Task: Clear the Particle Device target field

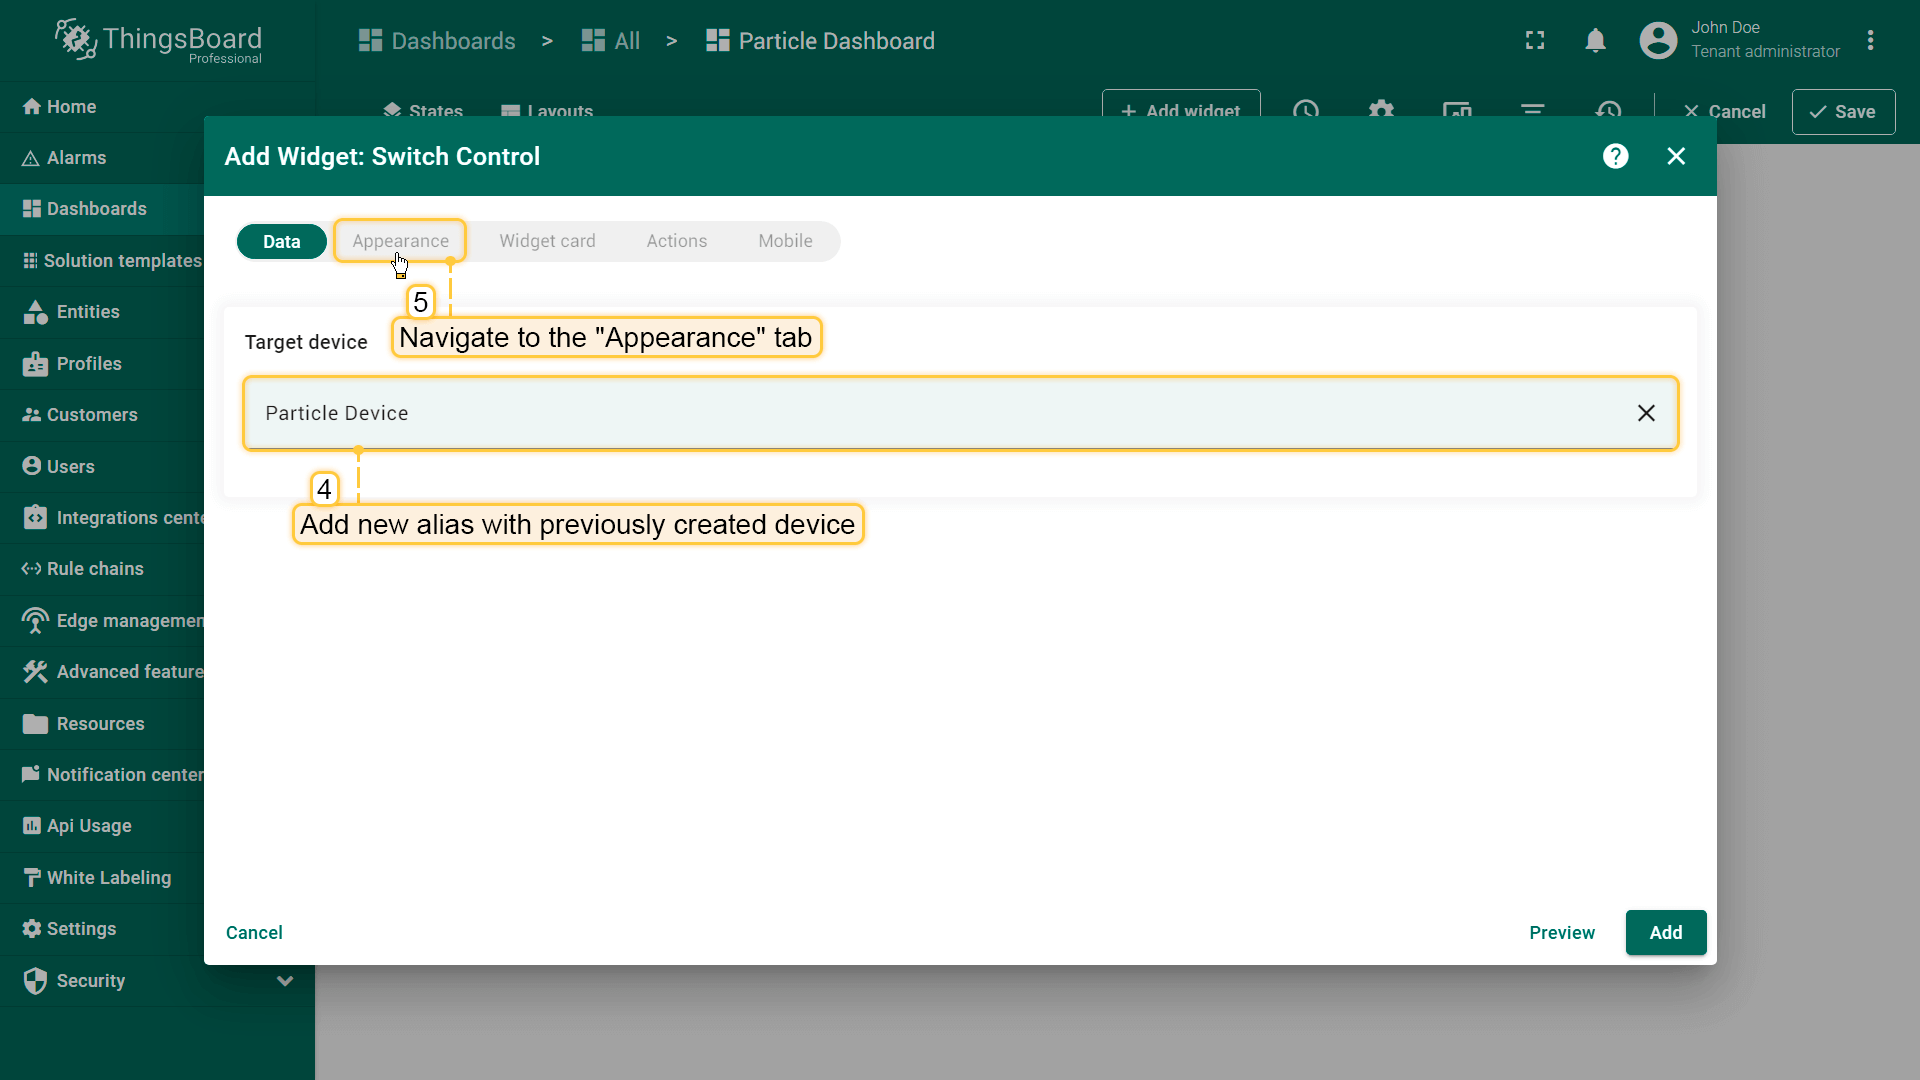Action: point(1646,413)
